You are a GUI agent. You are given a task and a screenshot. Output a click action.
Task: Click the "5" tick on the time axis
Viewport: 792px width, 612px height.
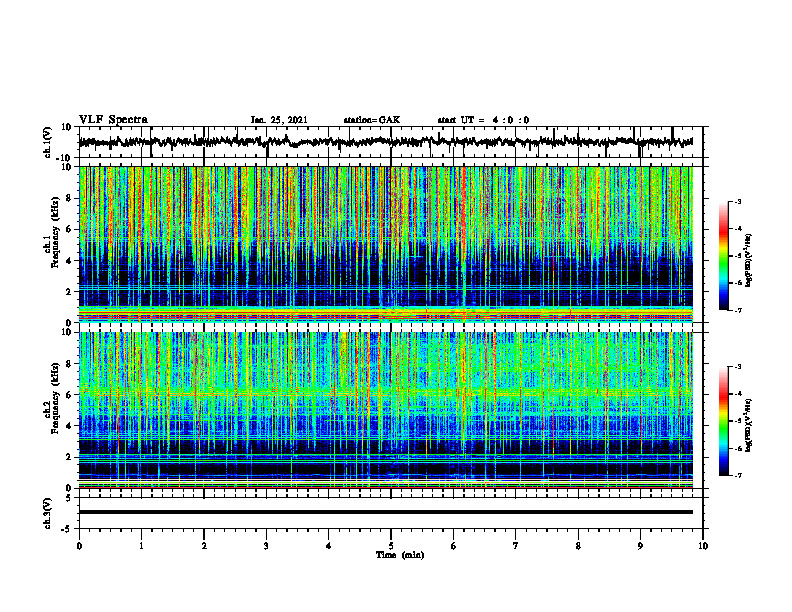[391, 546]
